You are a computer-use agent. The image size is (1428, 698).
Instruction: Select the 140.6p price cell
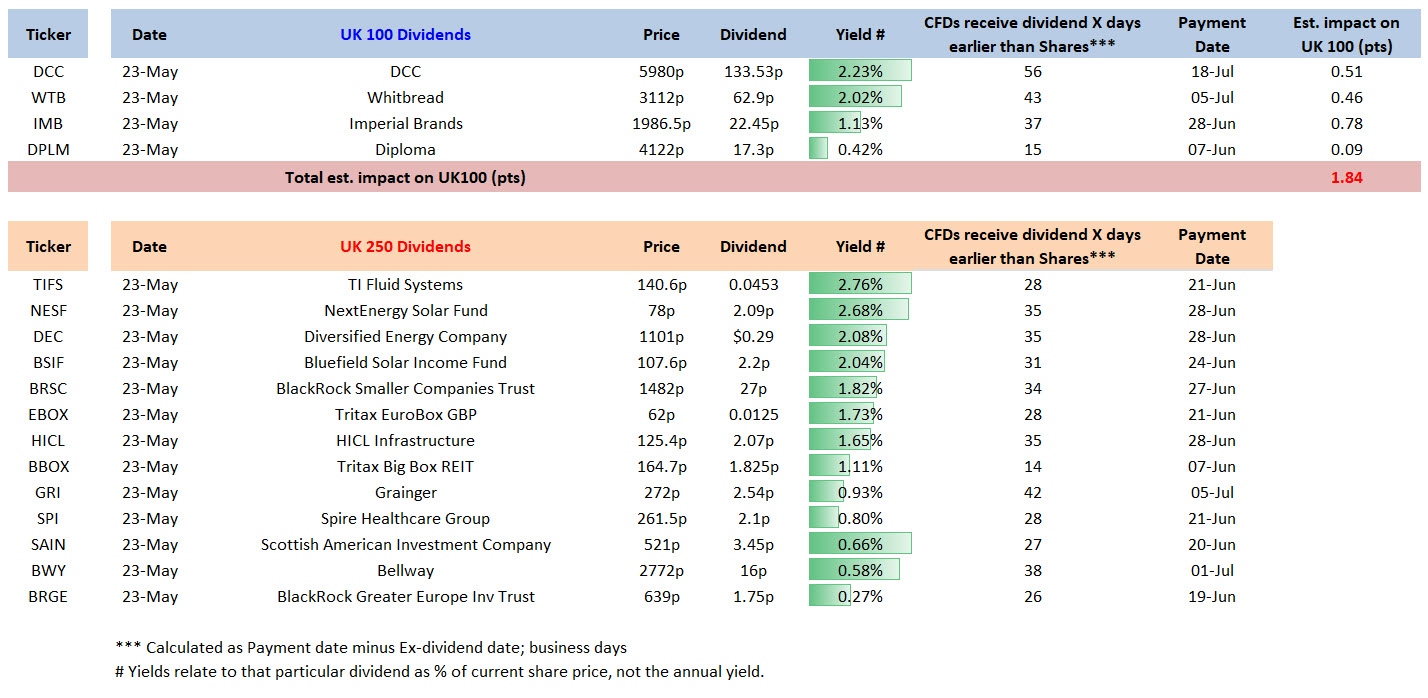[661, 284]
